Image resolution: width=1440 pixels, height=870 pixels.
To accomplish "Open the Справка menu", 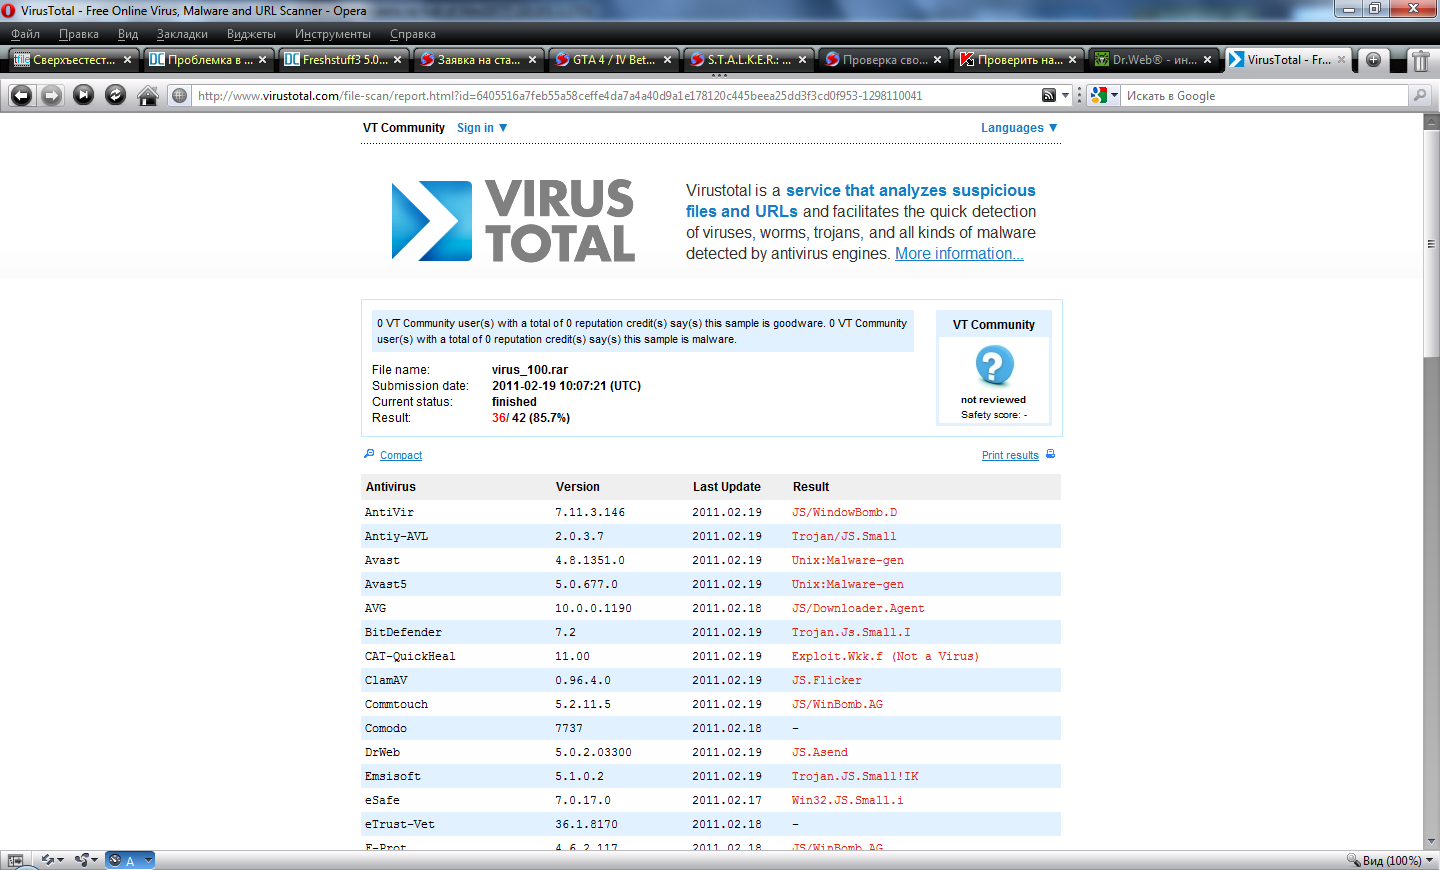I will (412, 34).
